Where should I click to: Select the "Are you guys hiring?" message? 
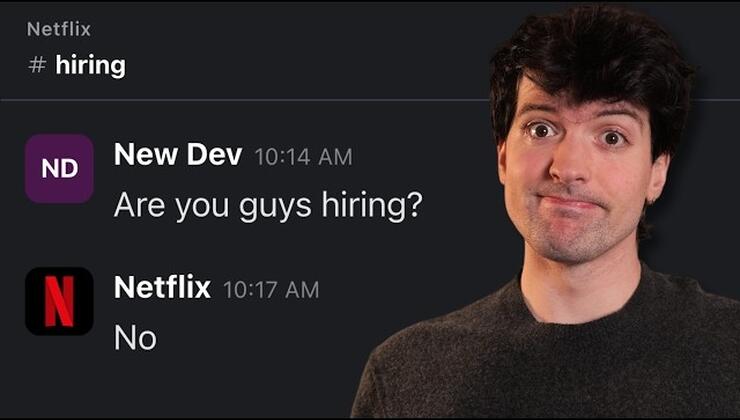tap(268, 205)
